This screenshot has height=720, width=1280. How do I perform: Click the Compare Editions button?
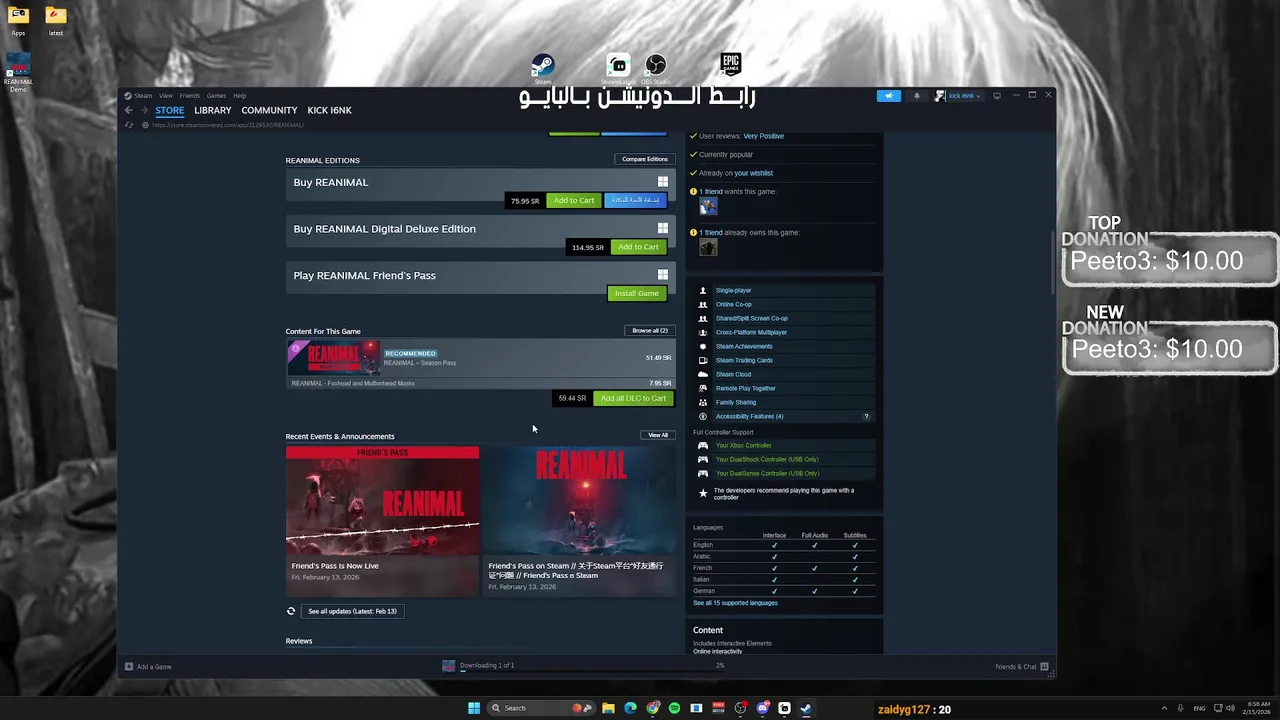tap(645, 159)
